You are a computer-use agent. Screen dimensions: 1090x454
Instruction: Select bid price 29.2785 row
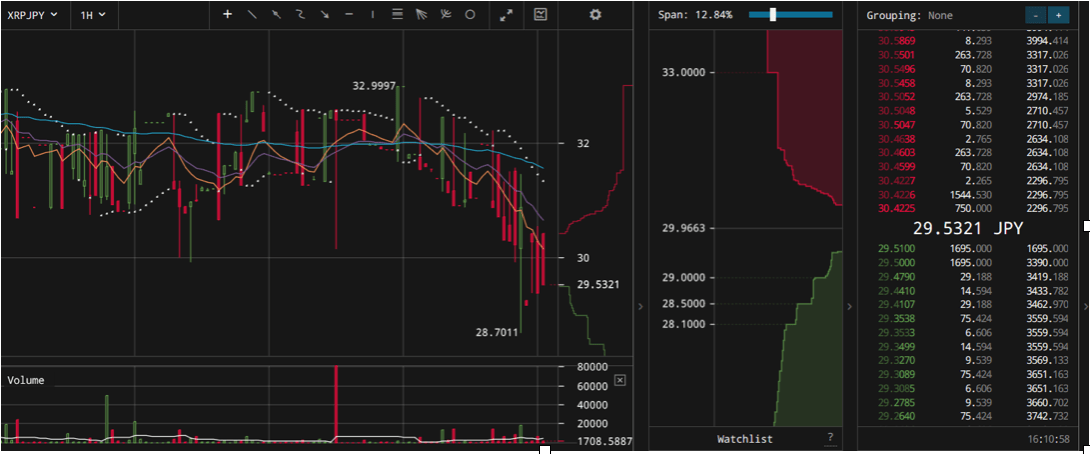pos(972,402)
